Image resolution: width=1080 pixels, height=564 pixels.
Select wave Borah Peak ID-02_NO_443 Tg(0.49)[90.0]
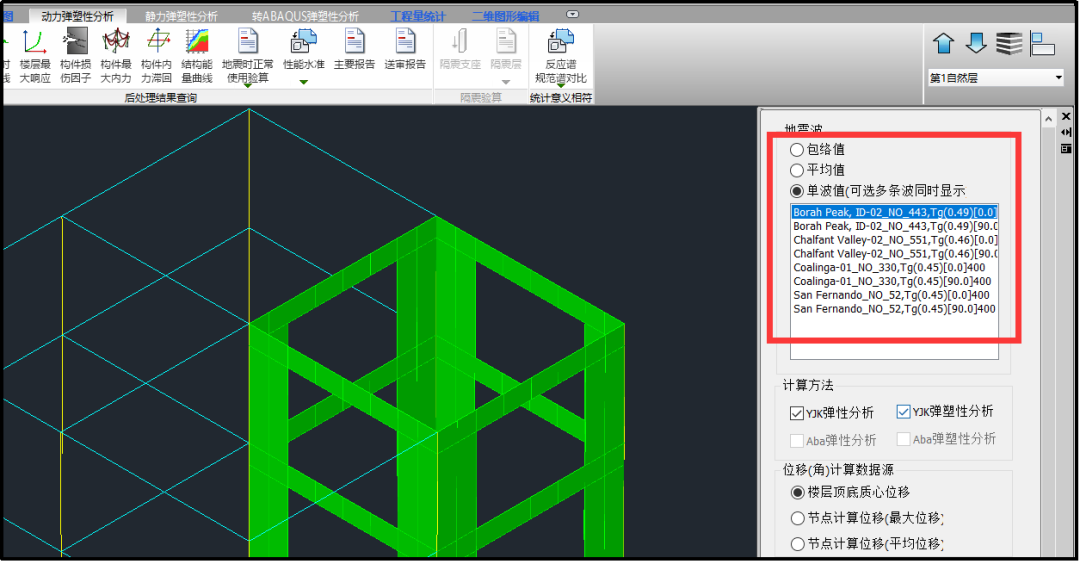(x=894, y=226)
